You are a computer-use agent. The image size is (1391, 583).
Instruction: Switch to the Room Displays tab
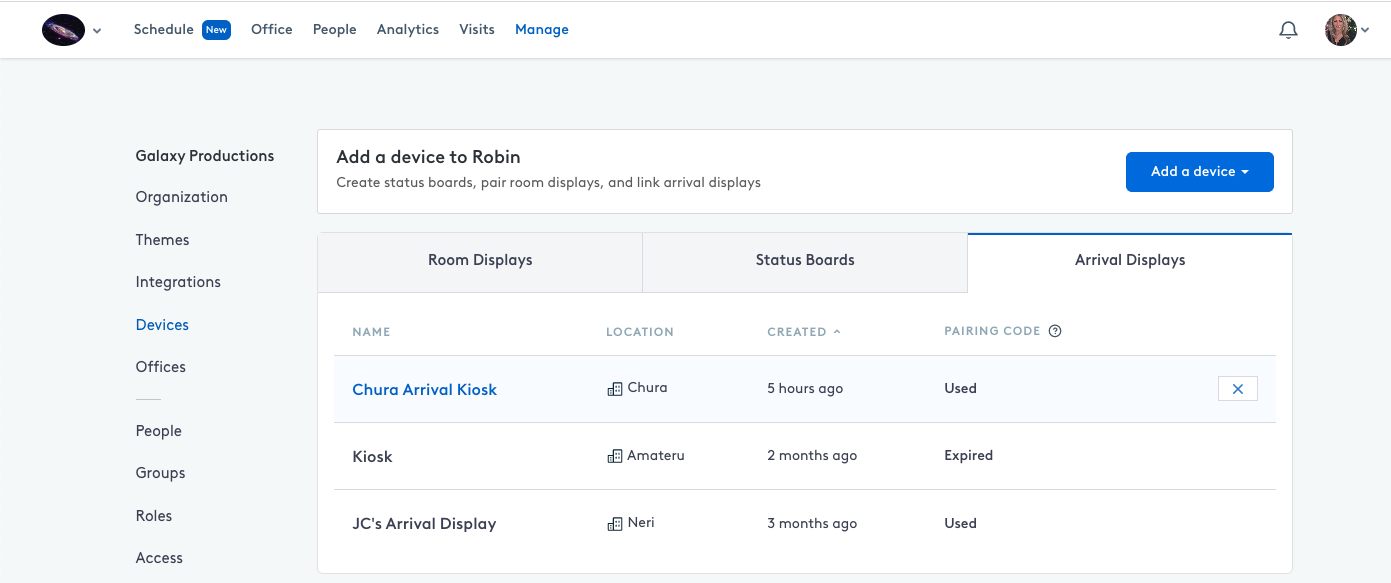(480, 263)
